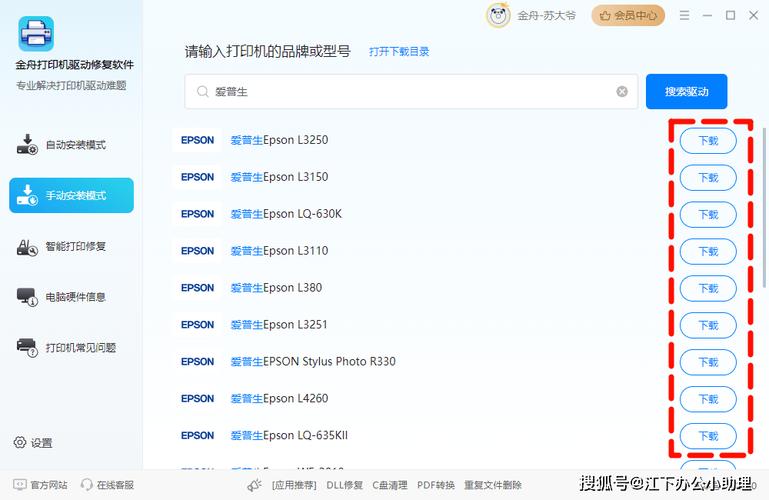Viewport: 769px width, 500px height.
Task: Select 爱普生Epson L3251 result text
Action: click(279, 325)
